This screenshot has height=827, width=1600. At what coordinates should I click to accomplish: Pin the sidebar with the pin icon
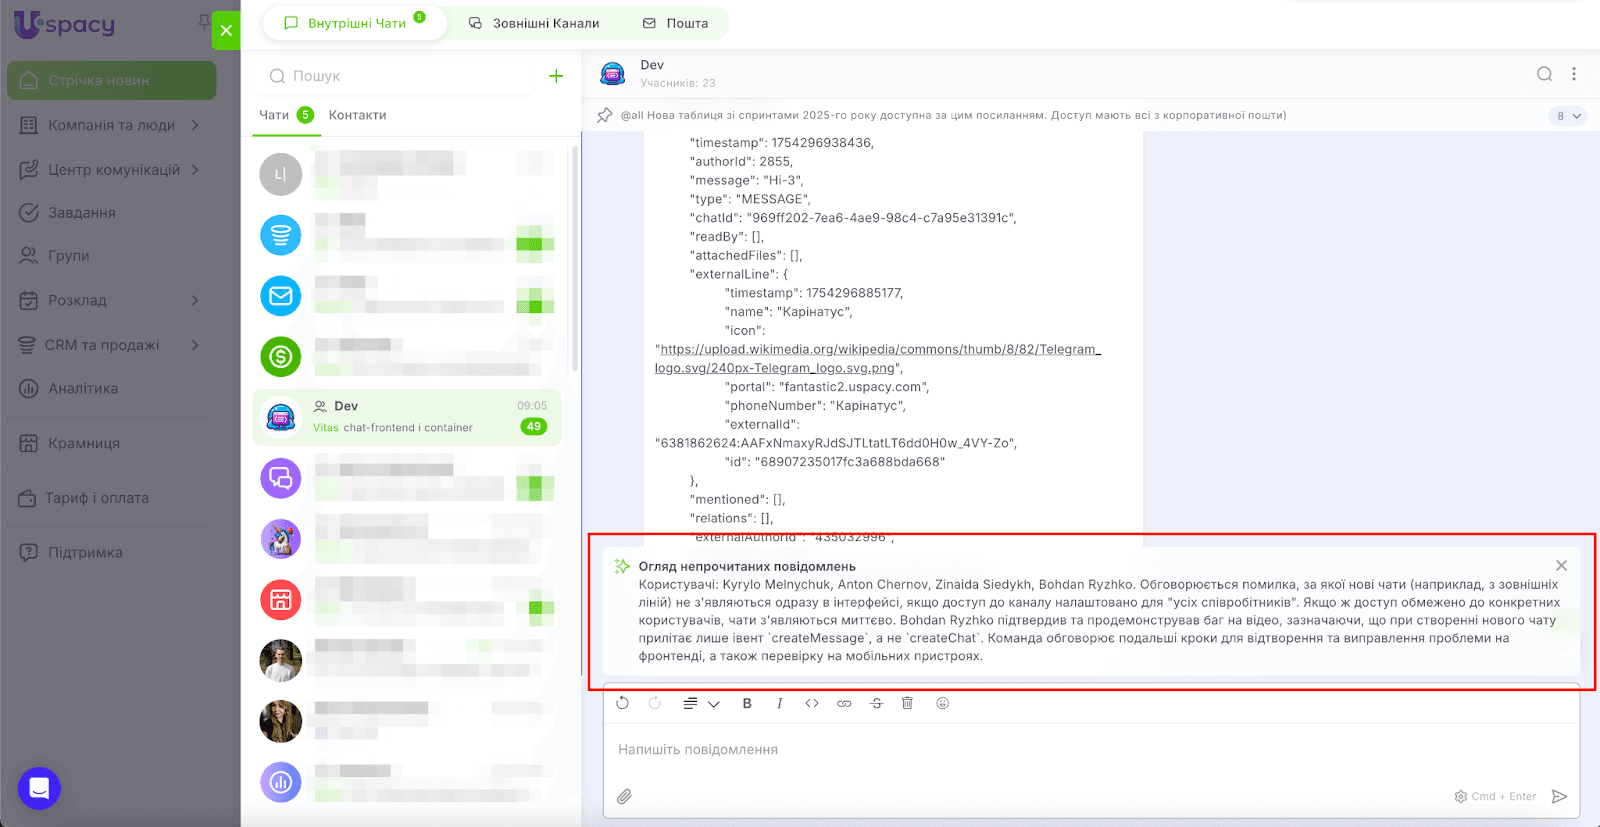coord(204,21)
